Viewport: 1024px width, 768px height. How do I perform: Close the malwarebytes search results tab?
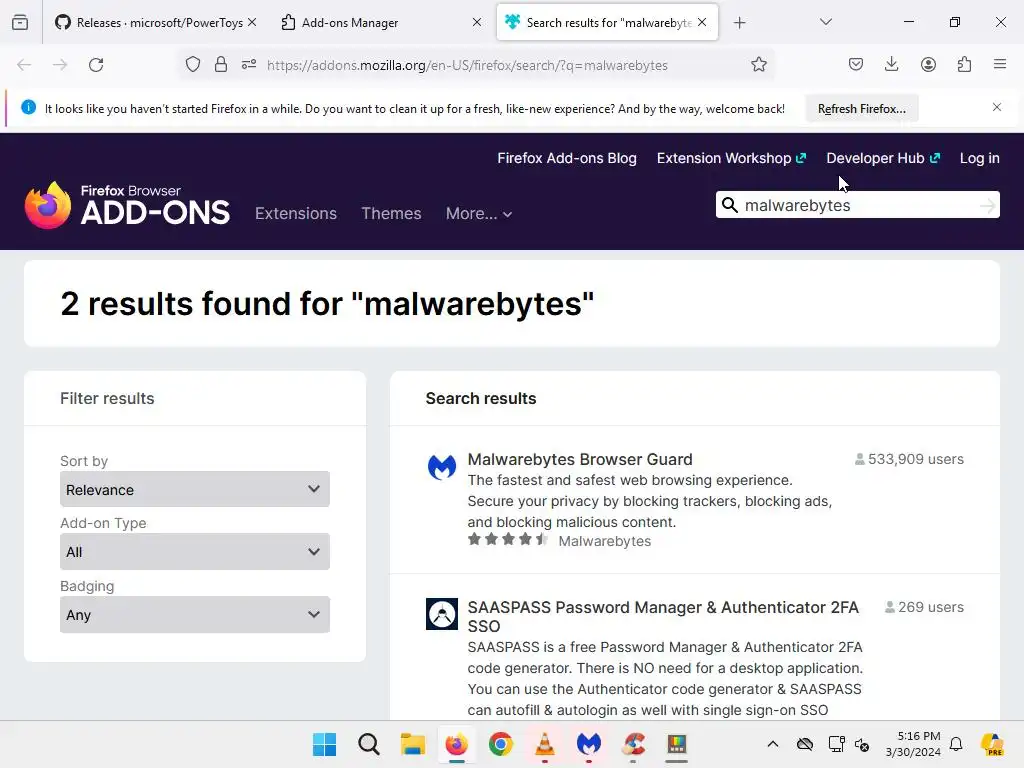coord(702,22)
